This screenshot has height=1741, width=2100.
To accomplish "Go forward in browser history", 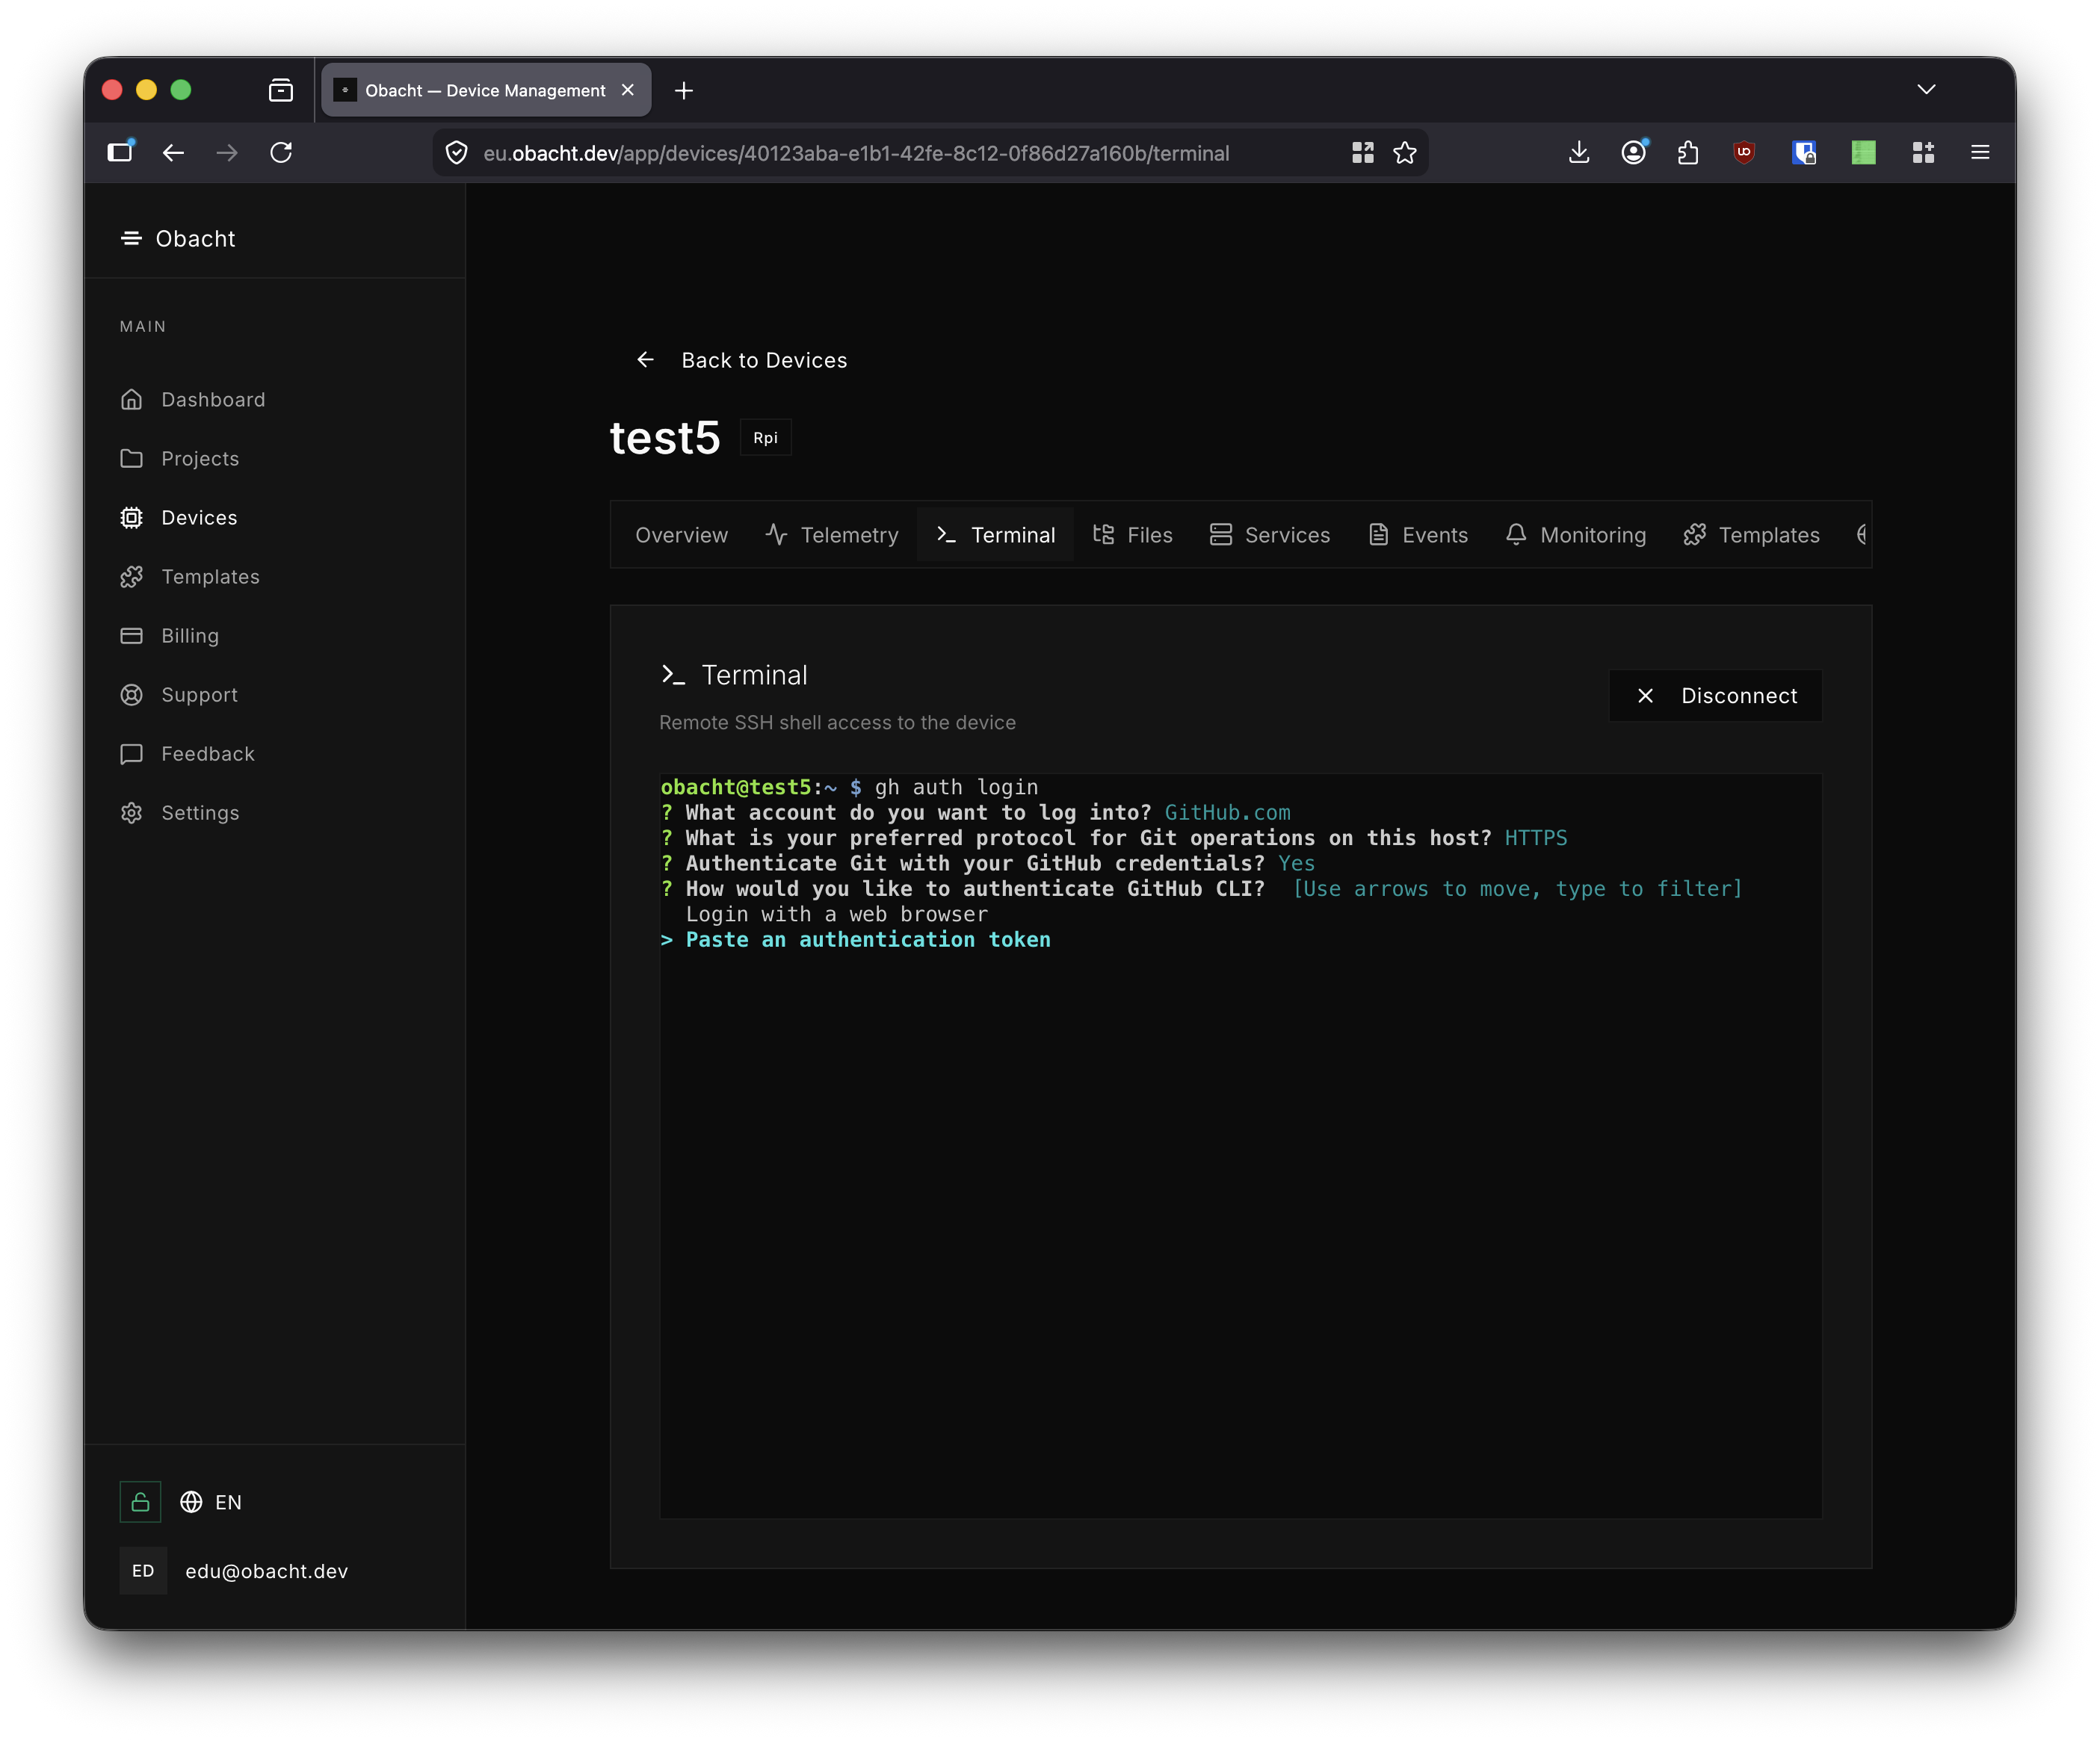I will click(227, 153).
